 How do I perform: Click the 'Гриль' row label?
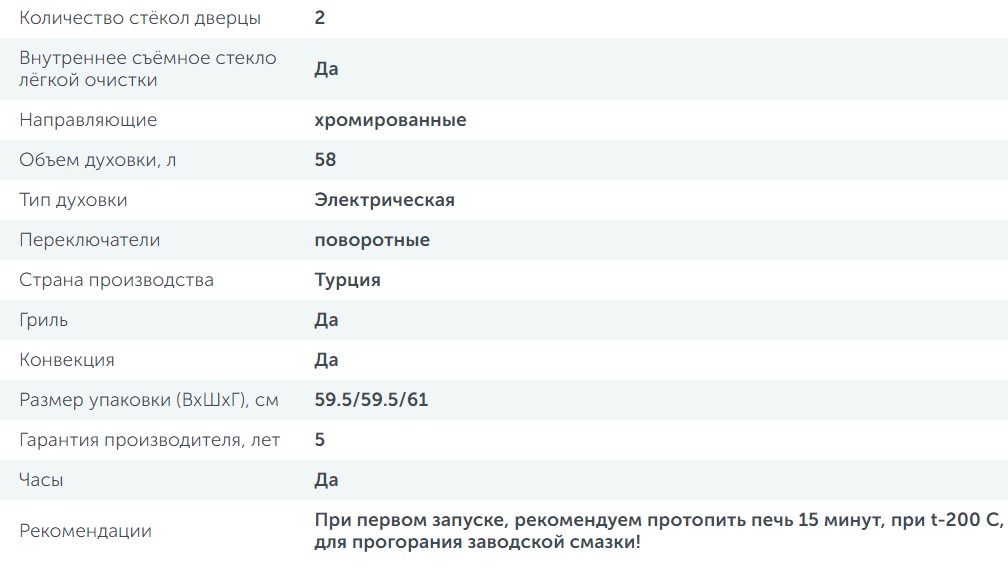point(44,320)
